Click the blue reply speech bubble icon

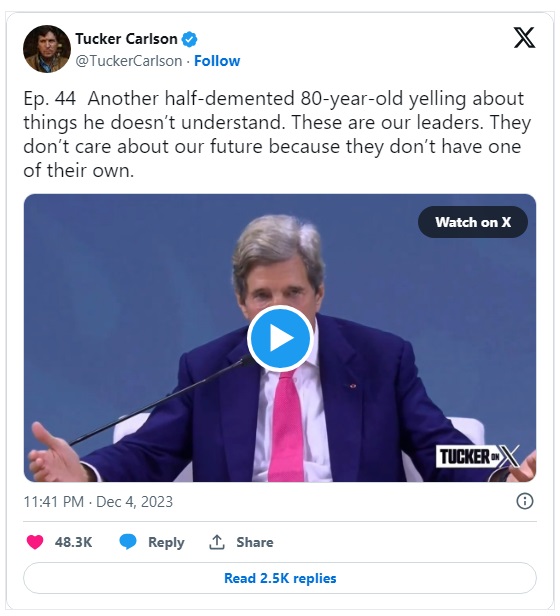pos(128,542)
